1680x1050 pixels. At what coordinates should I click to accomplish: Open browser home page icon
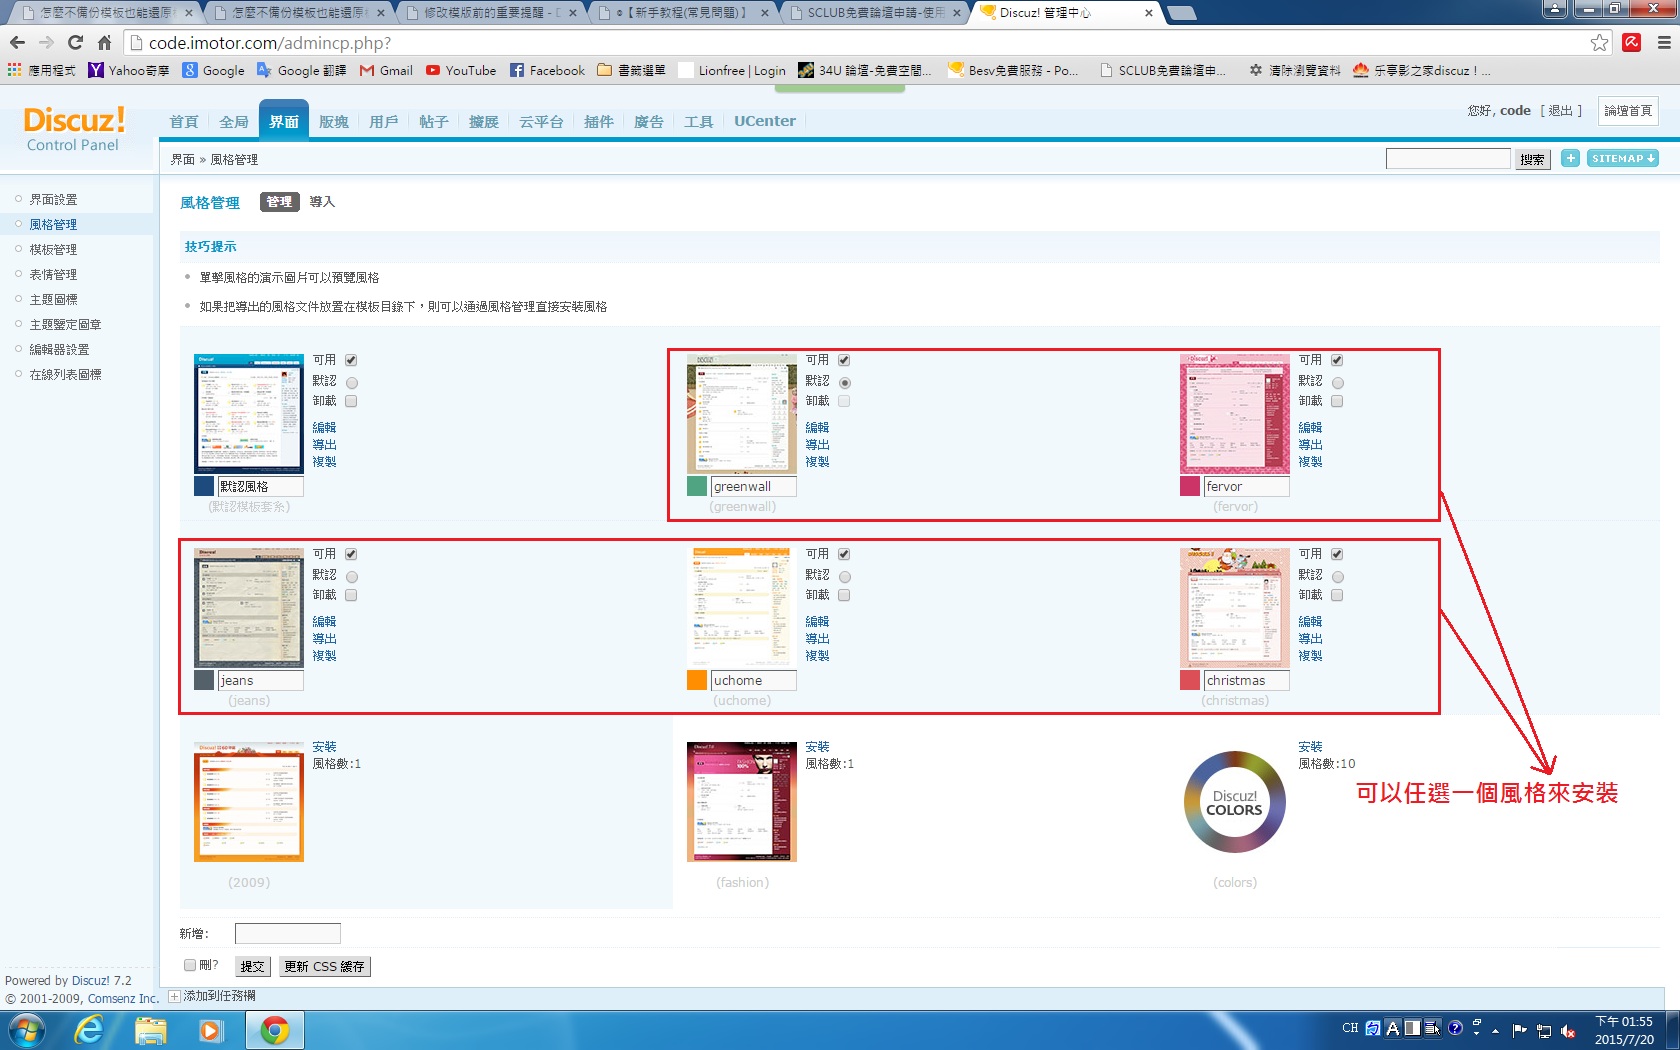click(104, 42)
